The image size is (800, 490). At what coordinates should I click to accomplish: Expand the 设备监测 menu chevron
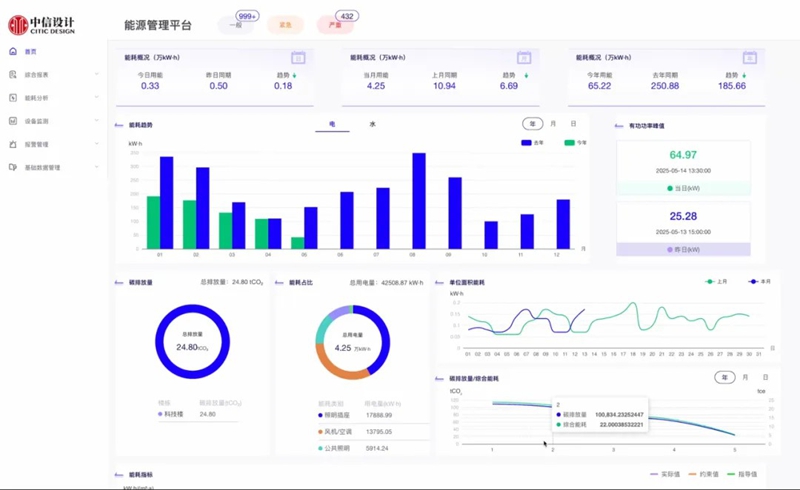tap(96, 120)
